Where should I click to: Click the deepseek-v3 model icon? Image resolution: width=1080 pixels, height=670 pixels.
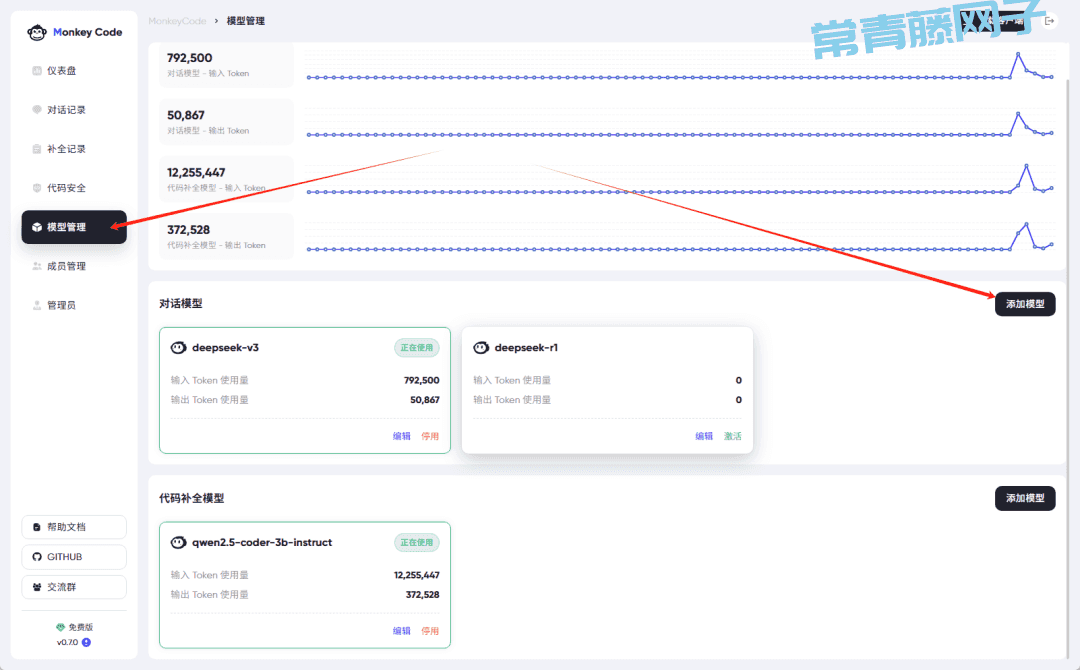click(178, 348)
